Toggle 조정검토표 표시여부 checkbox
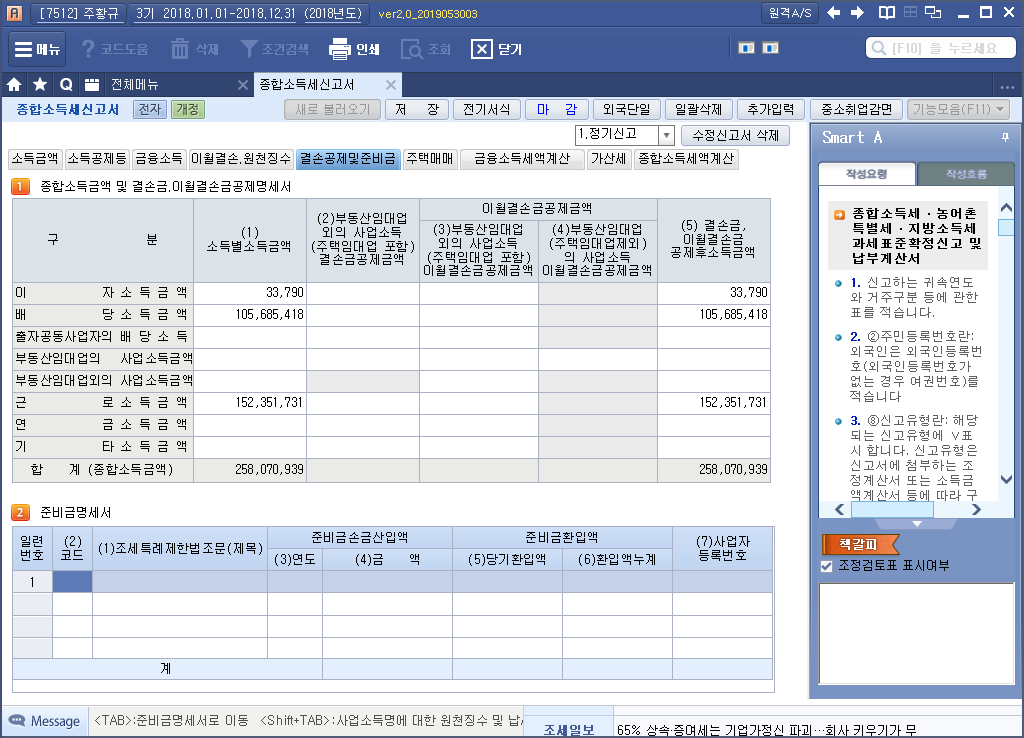Screen dimensions: 1024x738 [x=826, y=566]
